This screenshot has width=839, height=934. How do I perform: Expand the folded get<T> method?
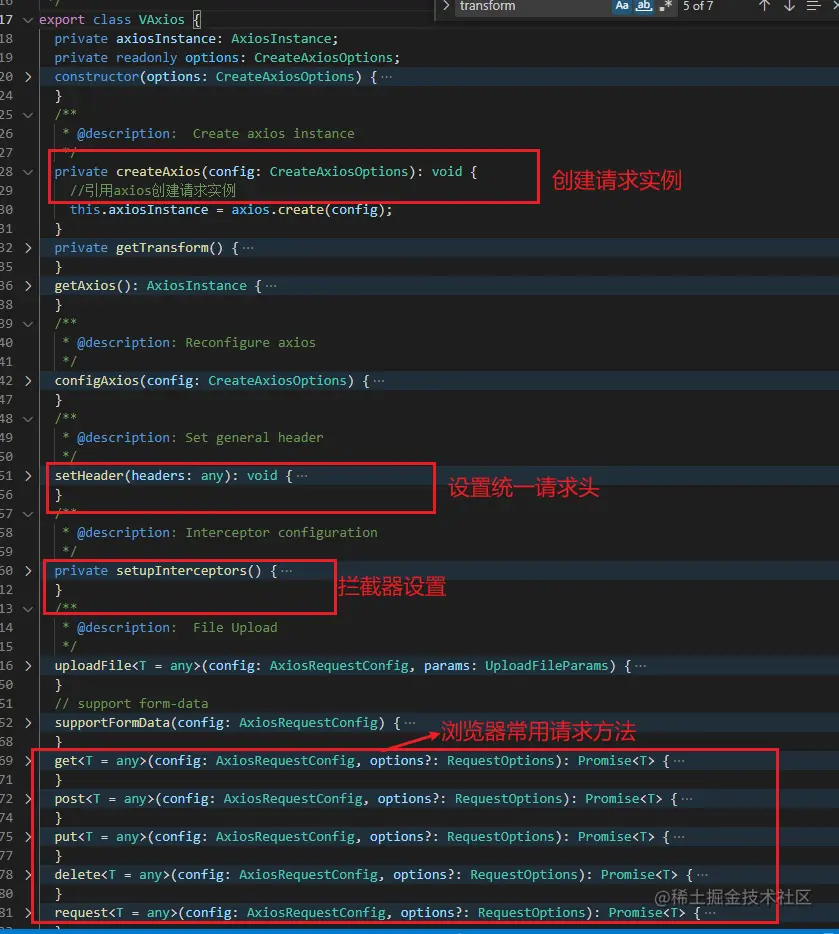(27, 761)
